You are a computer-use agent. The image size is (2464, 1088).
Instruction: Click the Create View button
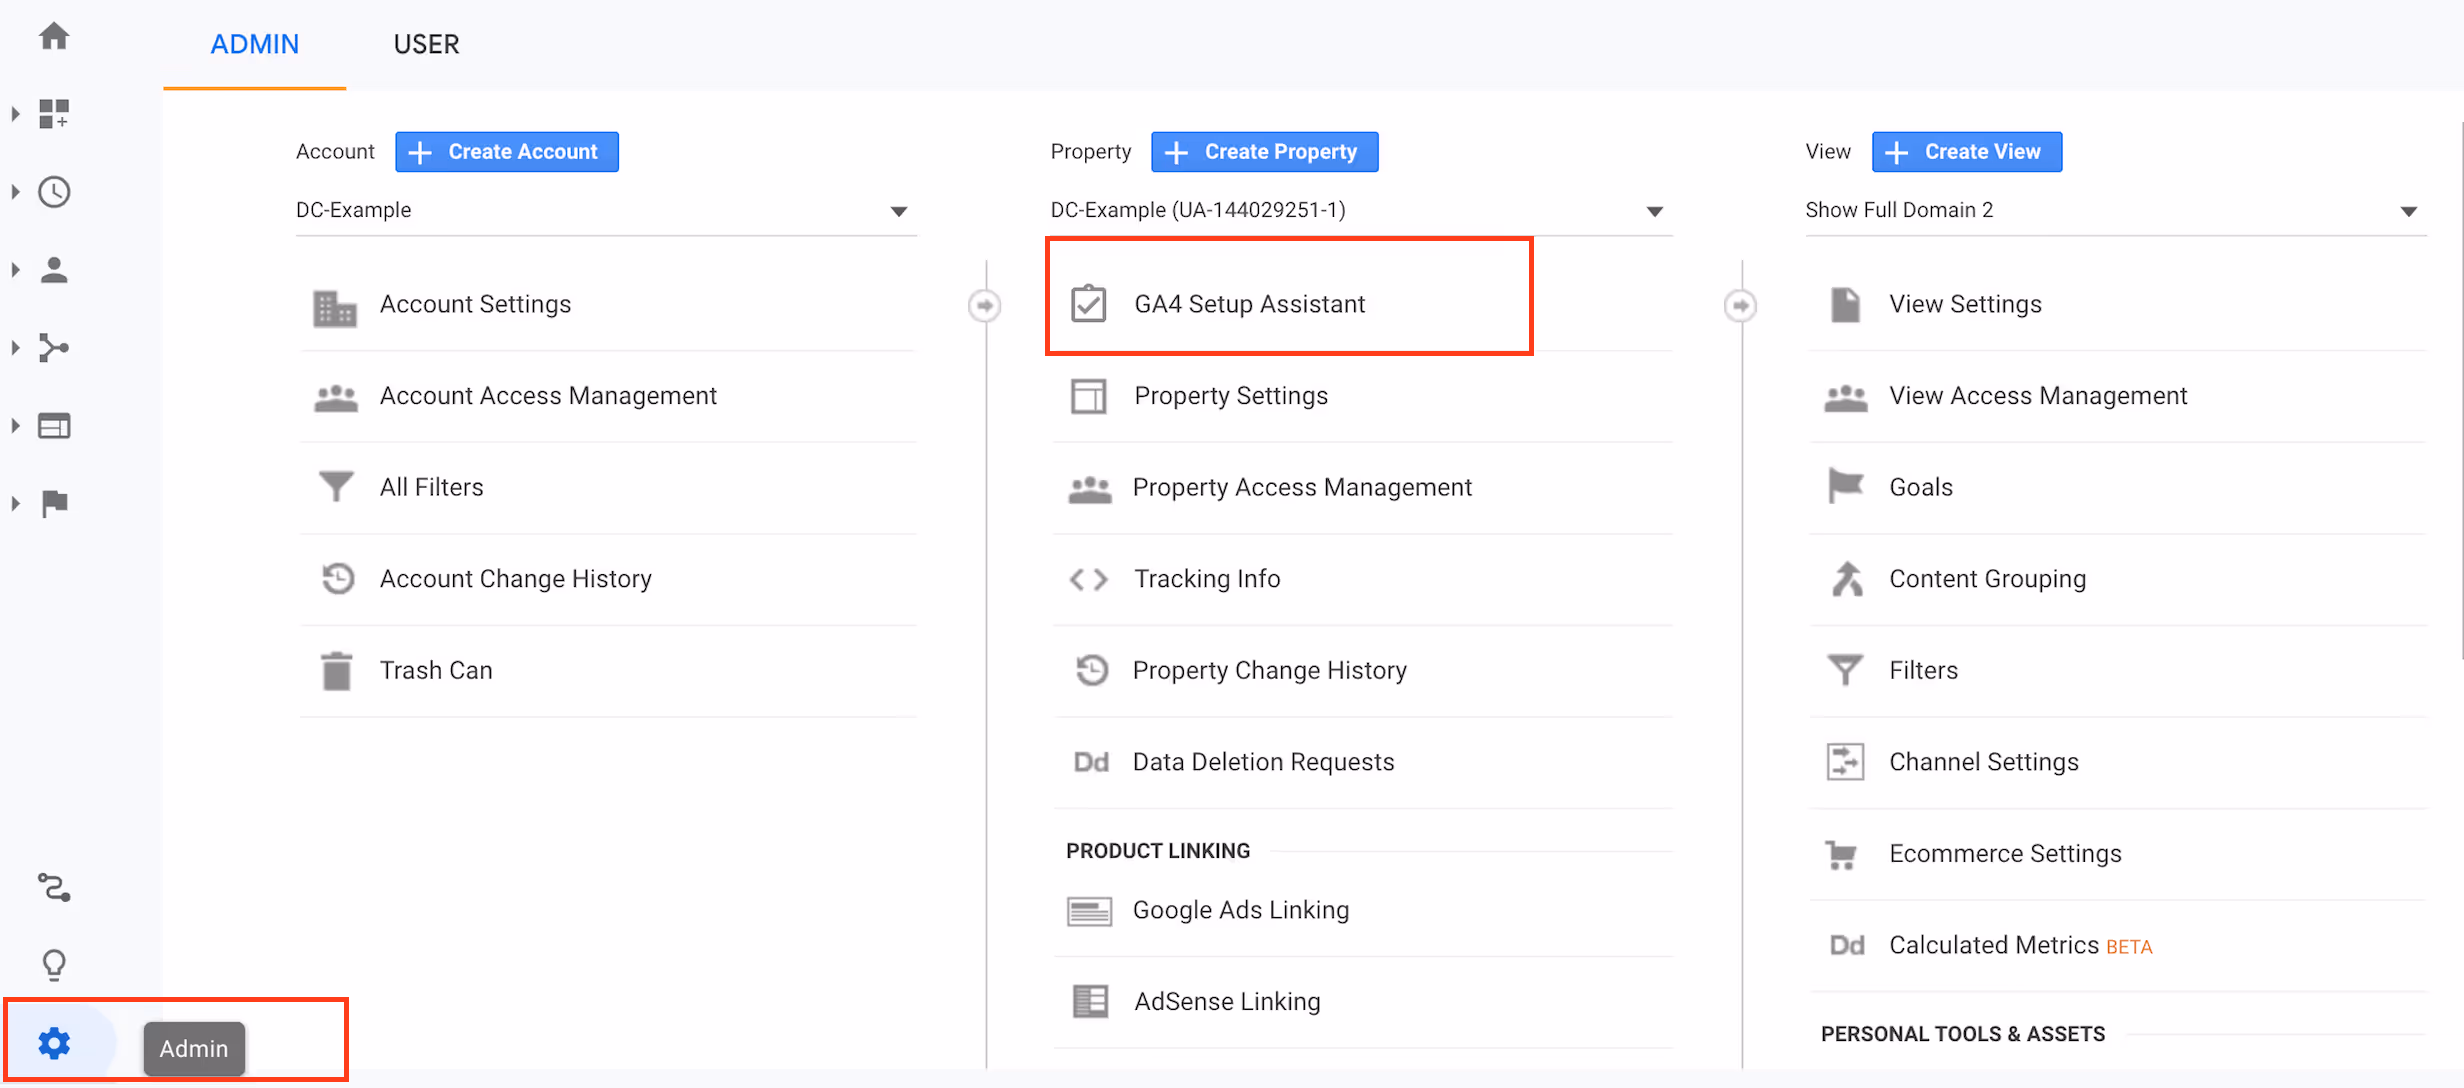click(1967, 152)
